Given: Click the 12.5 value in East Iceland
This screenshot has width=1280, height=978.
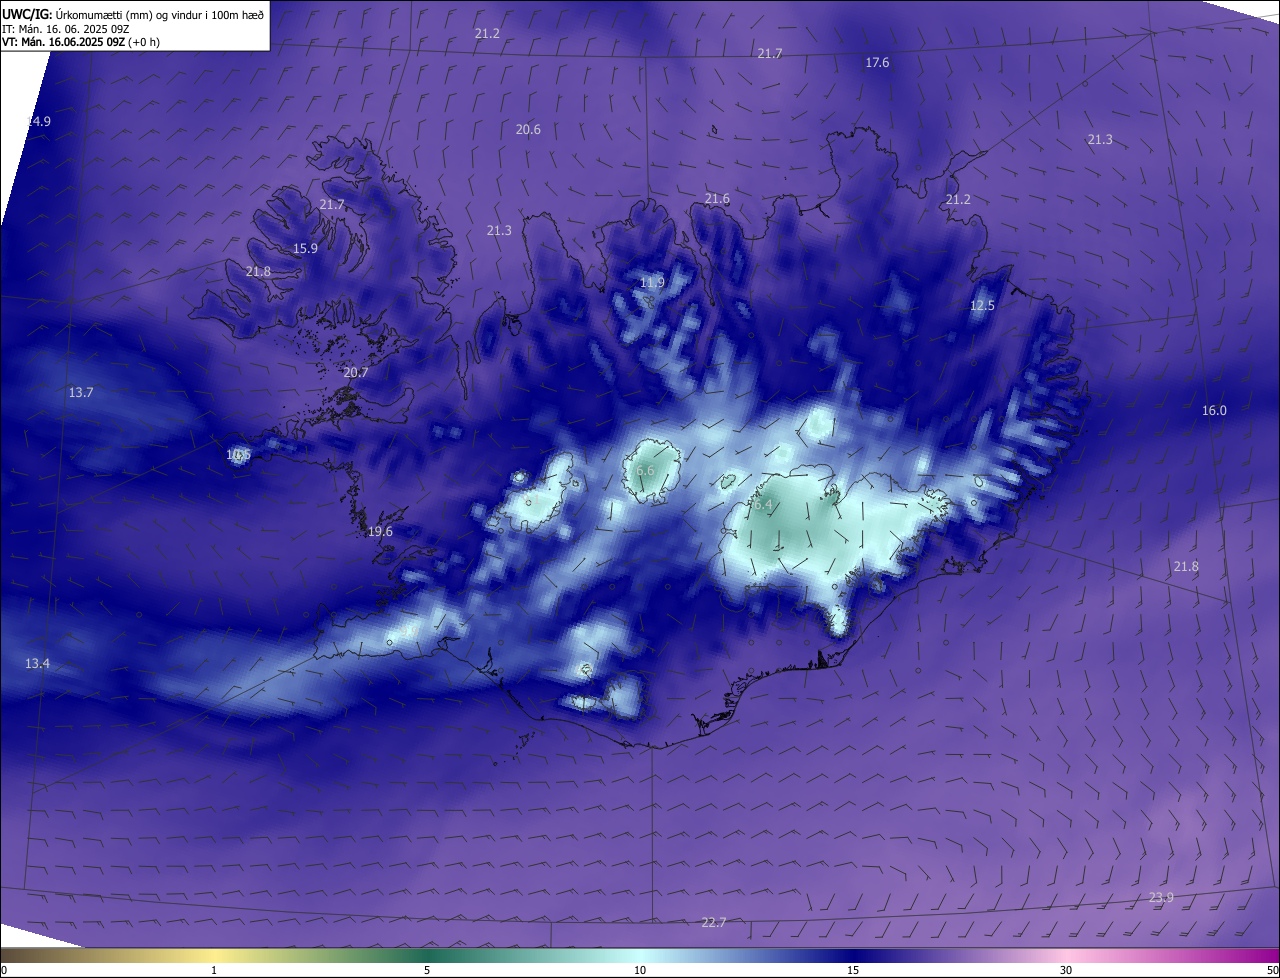Looking at the screenshot, I should [x=983, y=306].
